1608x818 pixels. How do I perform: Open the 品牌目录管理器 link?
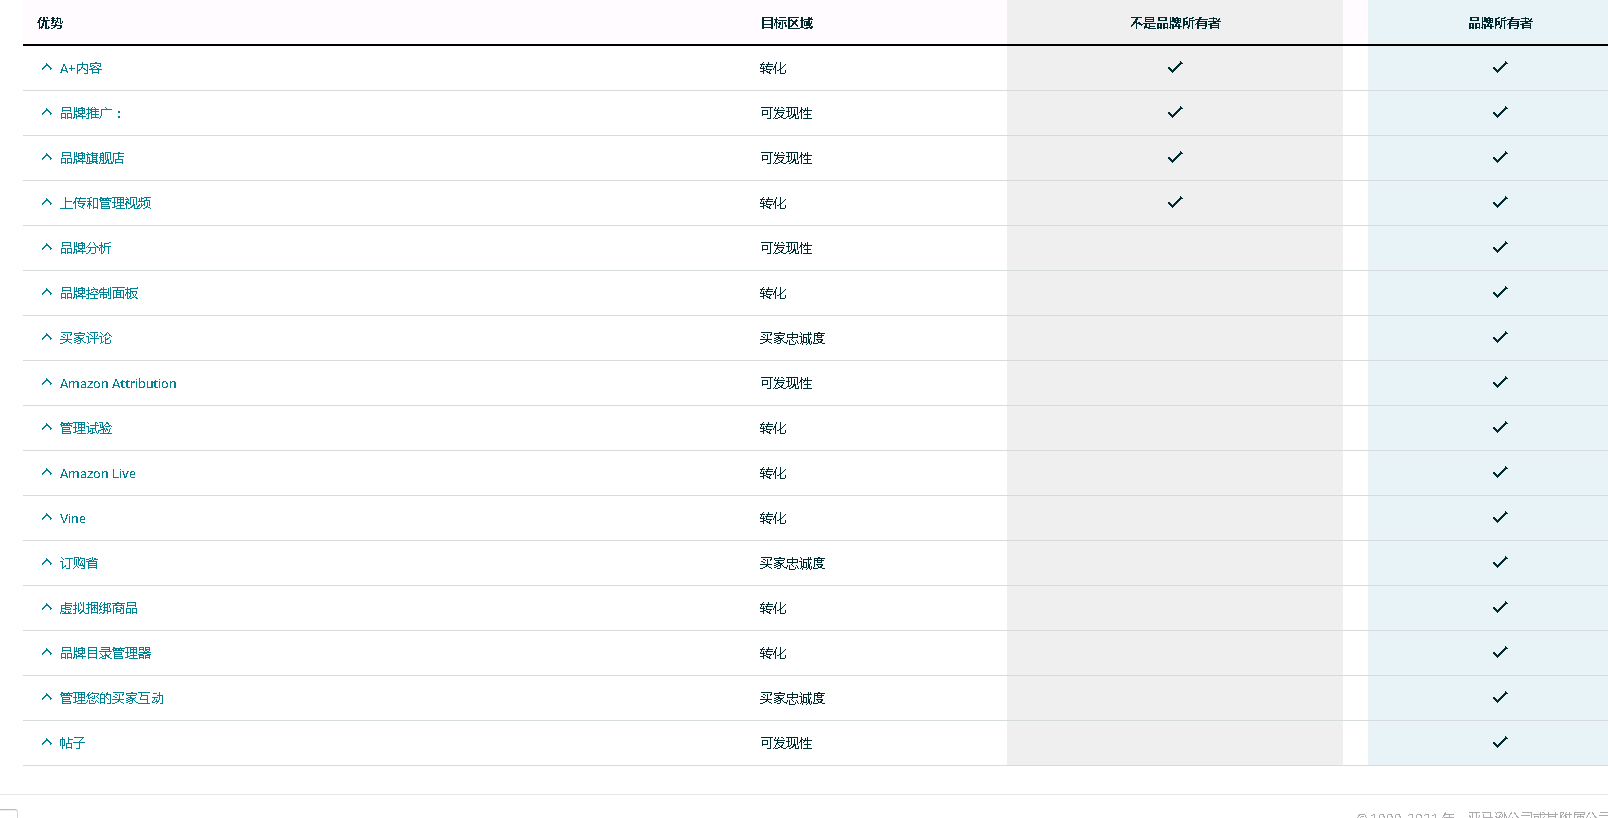pos(106,653)
